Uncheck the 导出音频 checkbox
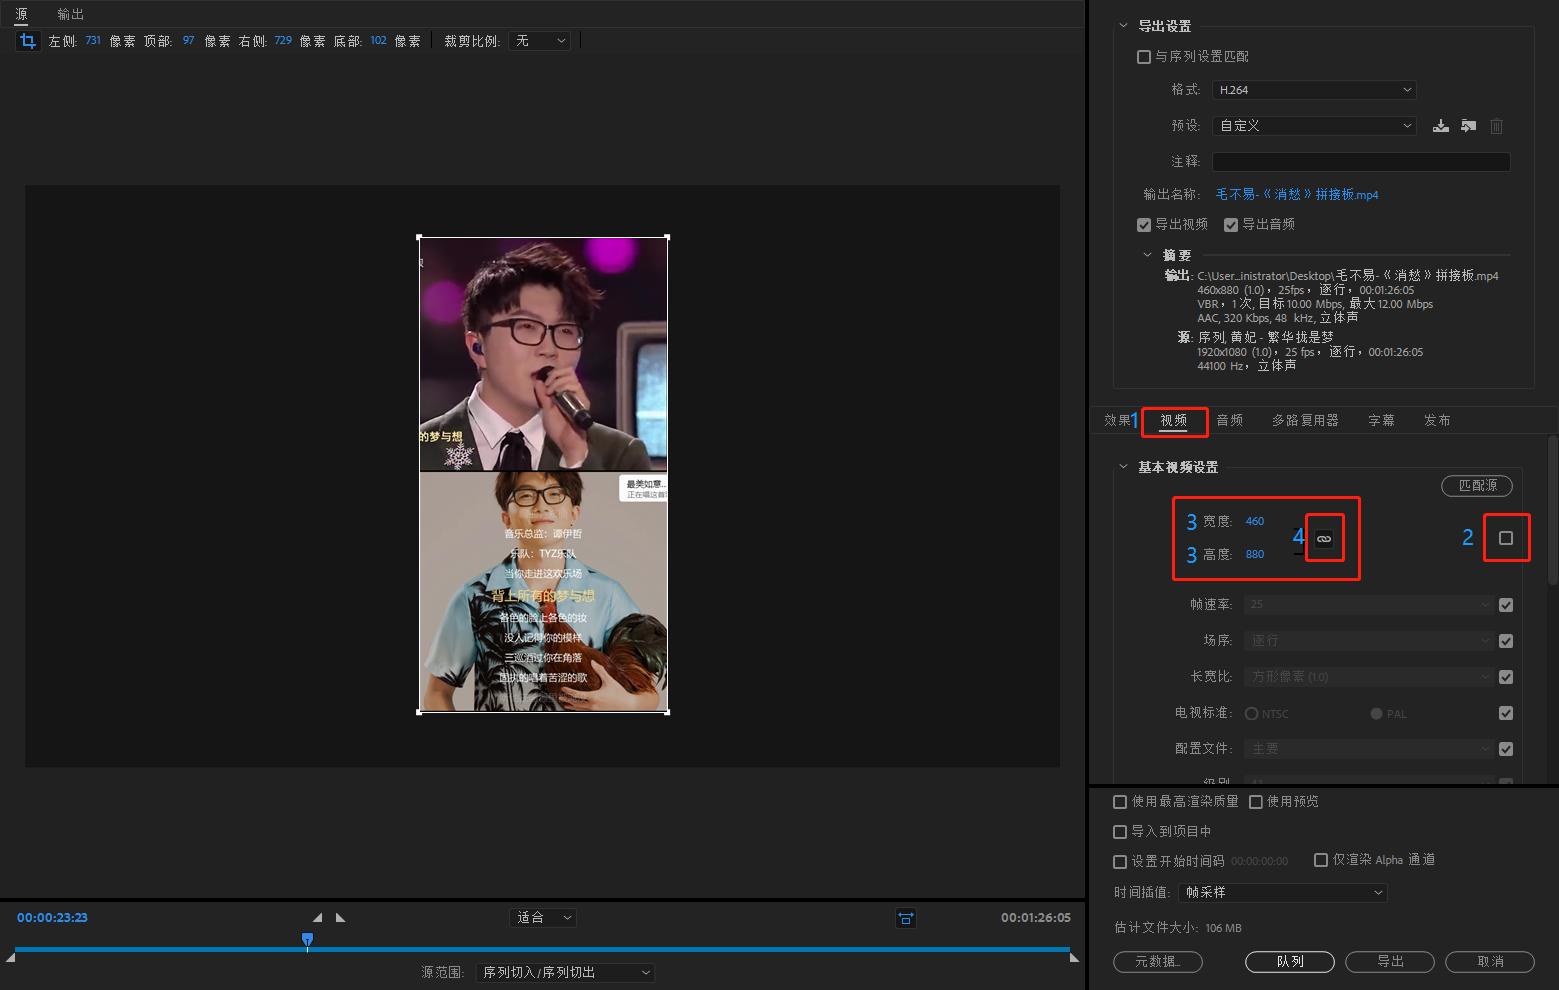1559x990 pixels. 1231,224
